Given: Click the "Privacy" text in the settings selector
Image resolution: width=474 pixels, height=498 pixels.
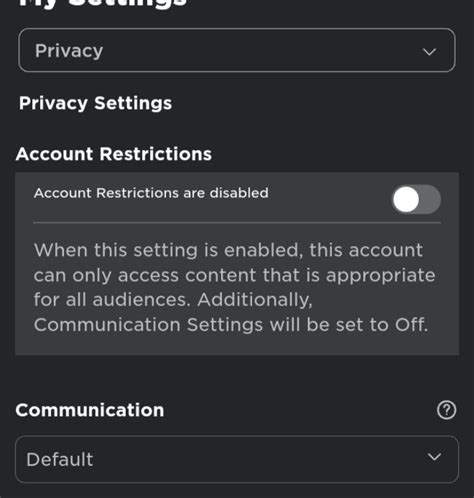Looking at the screenshot, I should pyautogui.click(x=69, y=51).
